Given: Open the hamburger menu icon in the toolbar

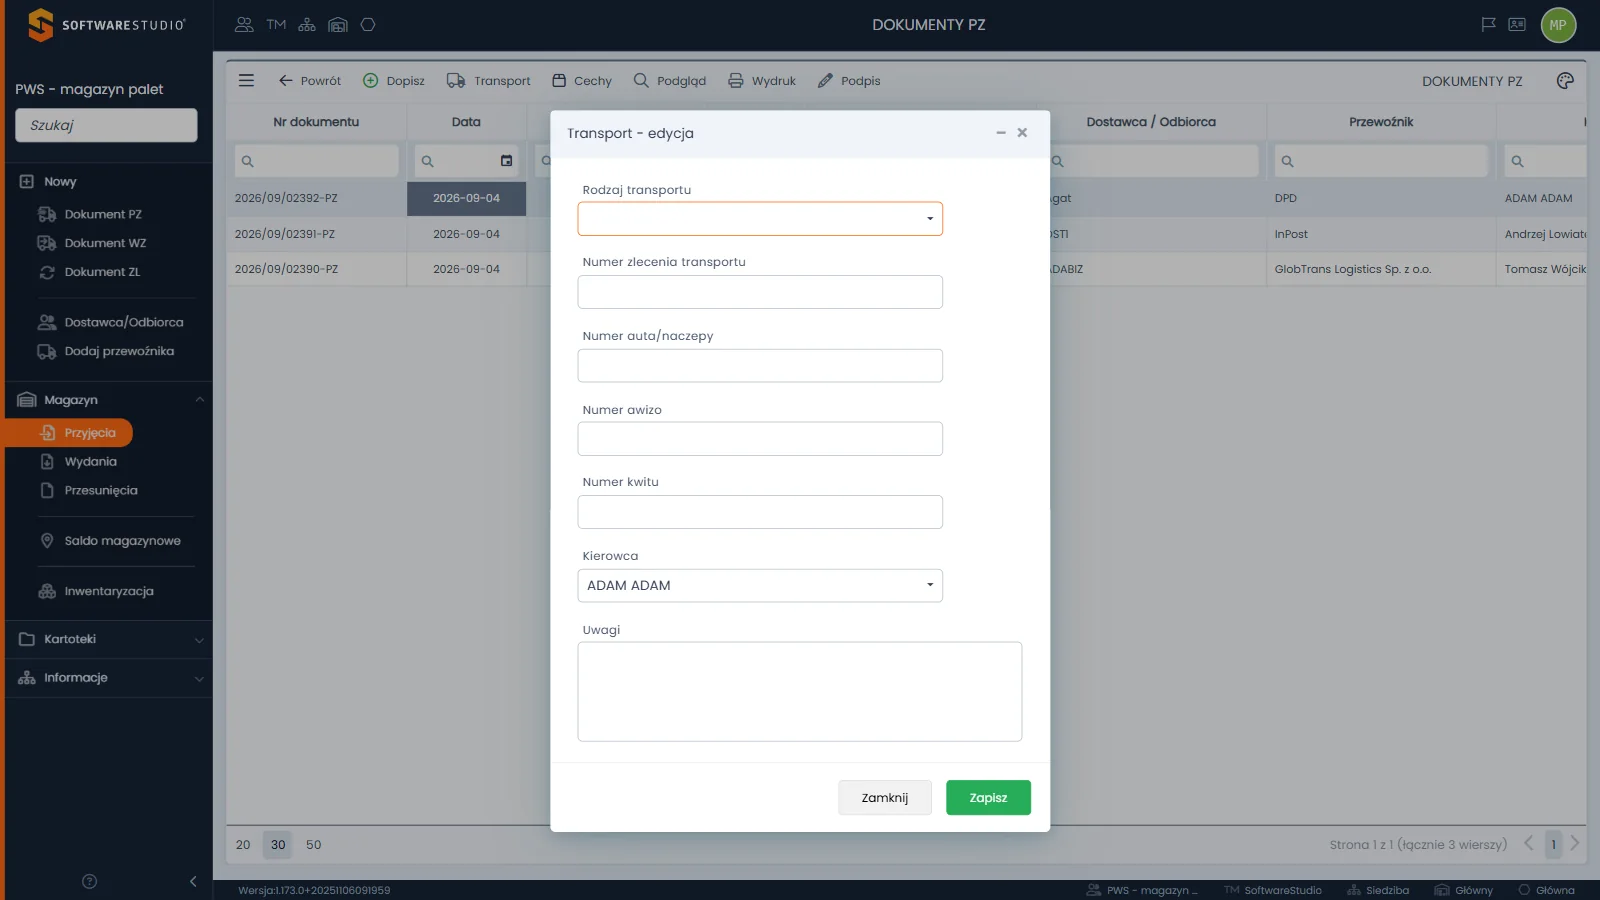Looking at the screenshot, I should click(x=246, y=80).
